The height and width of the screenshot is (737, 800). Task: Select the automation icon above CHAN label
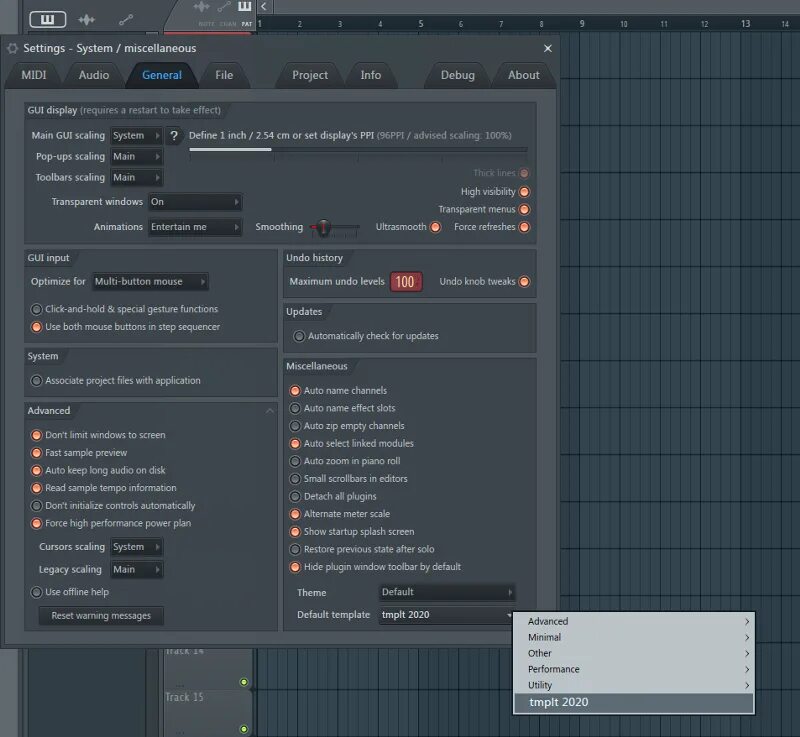click(x=224, y=7)
